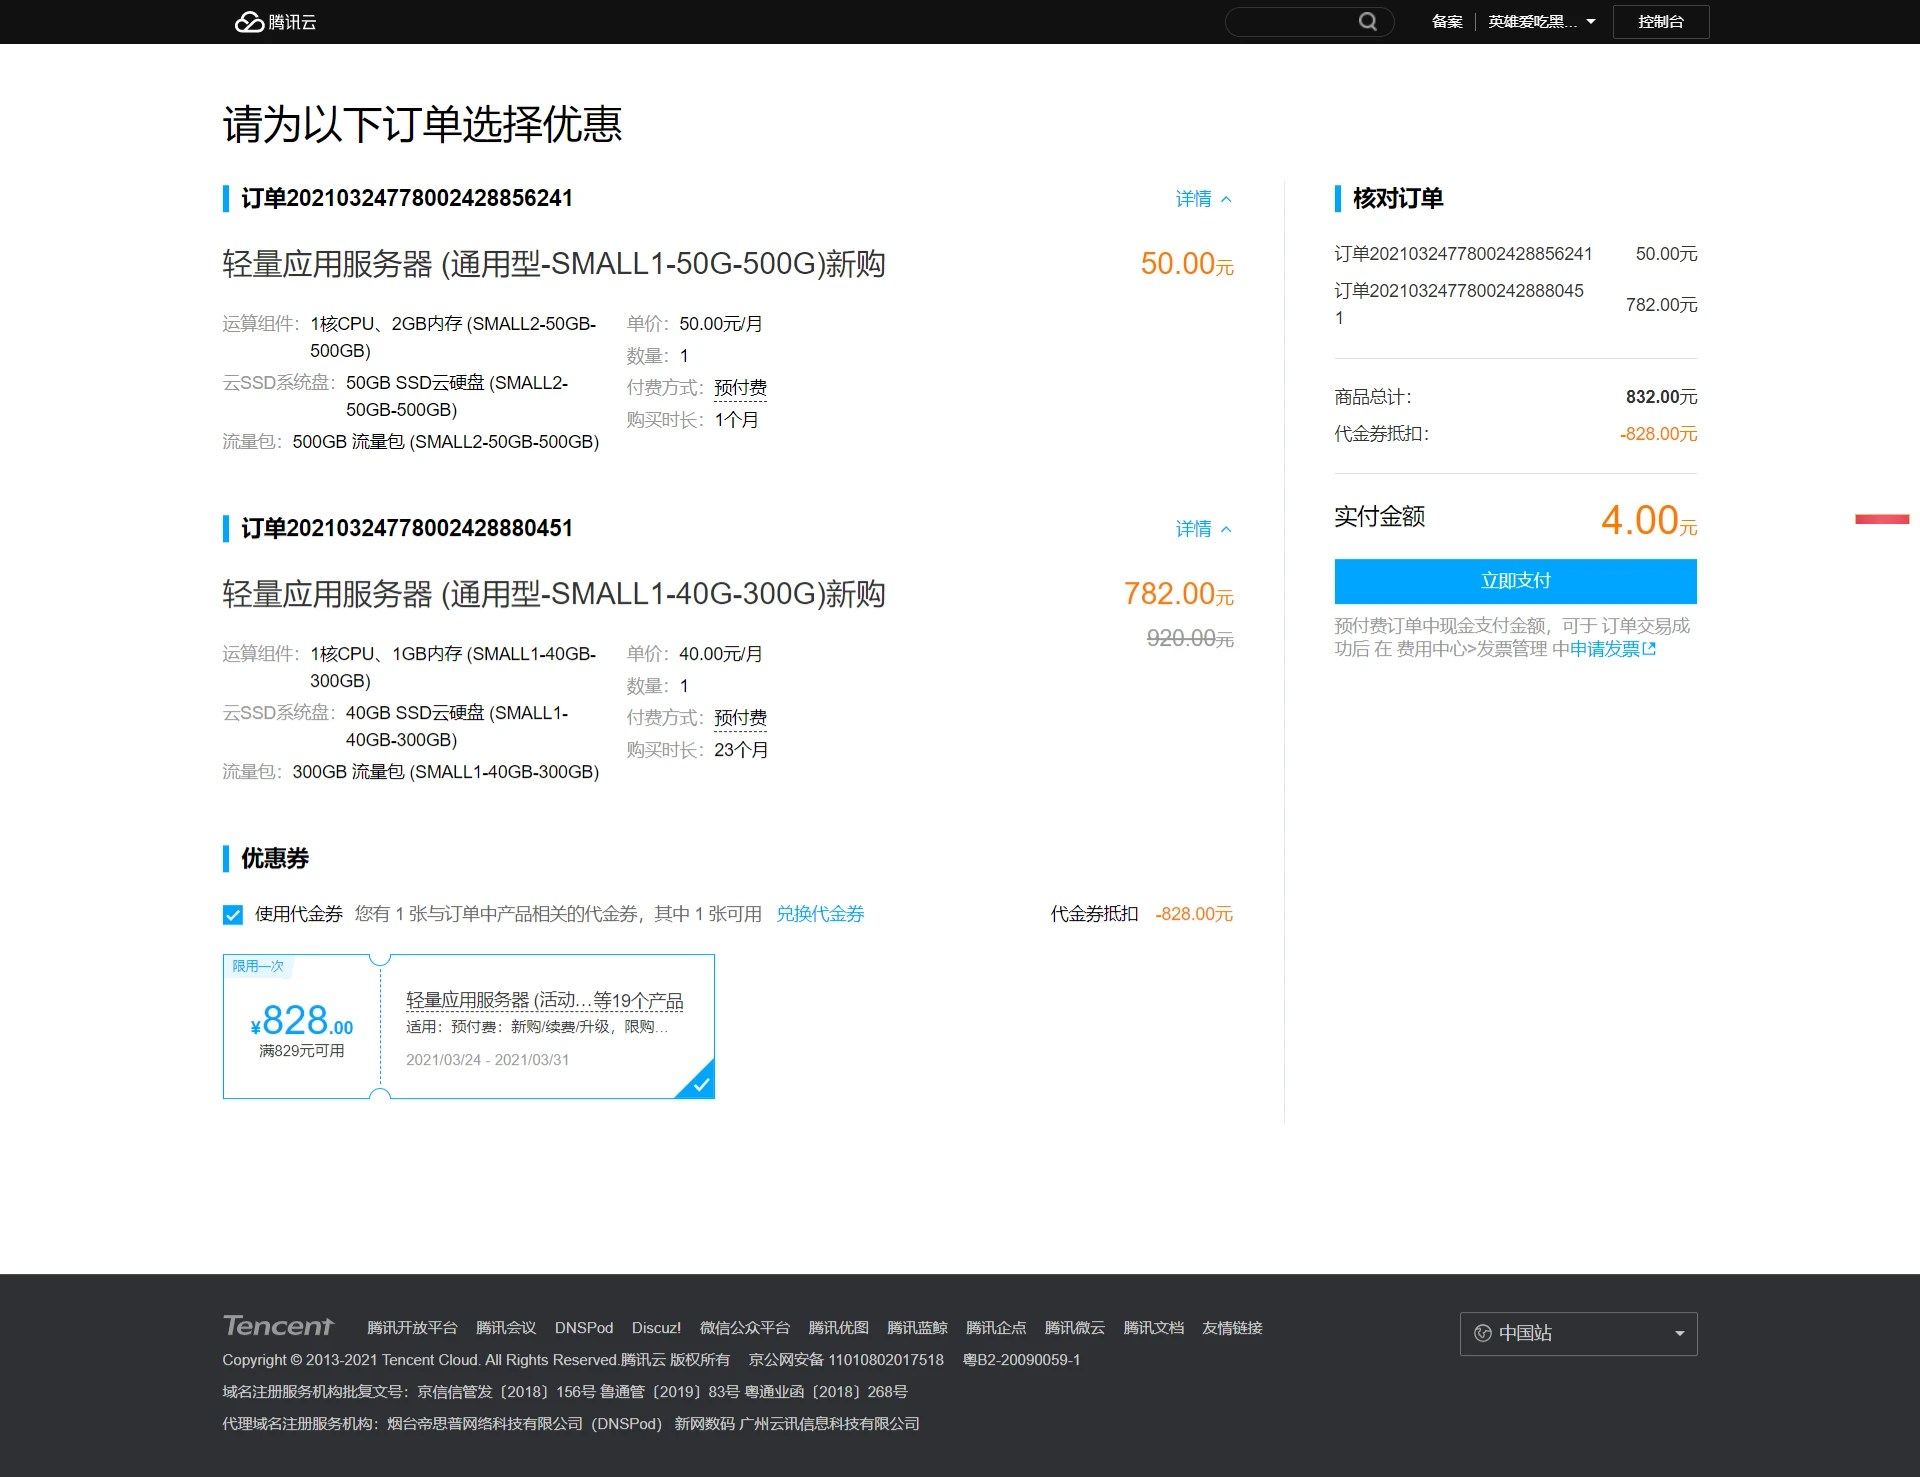Image resolution: width=1920 pixels, height=1477 pixels.
Task: Click the search magnifier icon
Action: 1367,22
